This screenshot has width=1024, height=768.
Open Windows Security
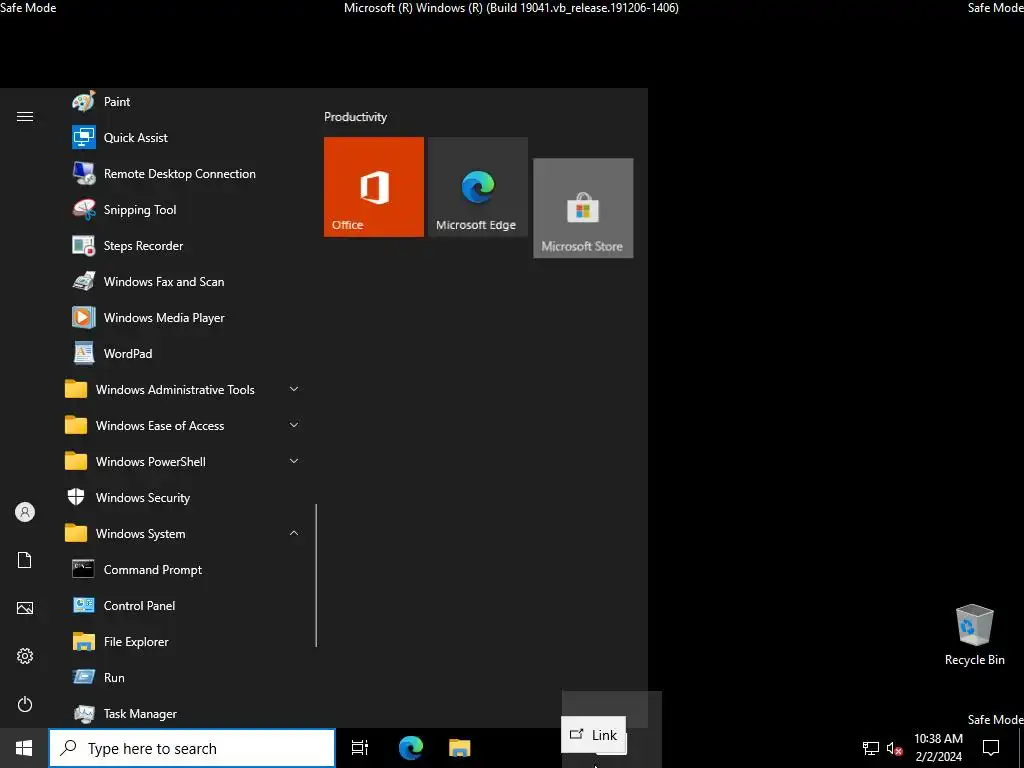(x=183, y=498)
